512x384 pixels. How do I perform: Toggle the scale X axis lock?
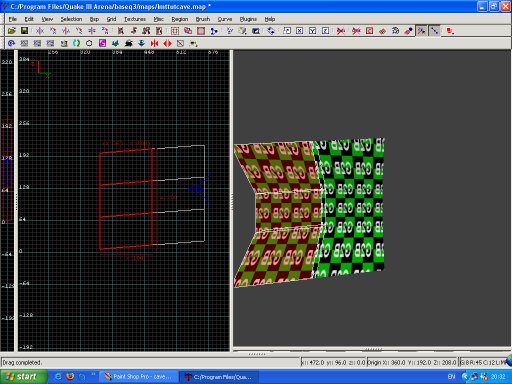point(300,31)
